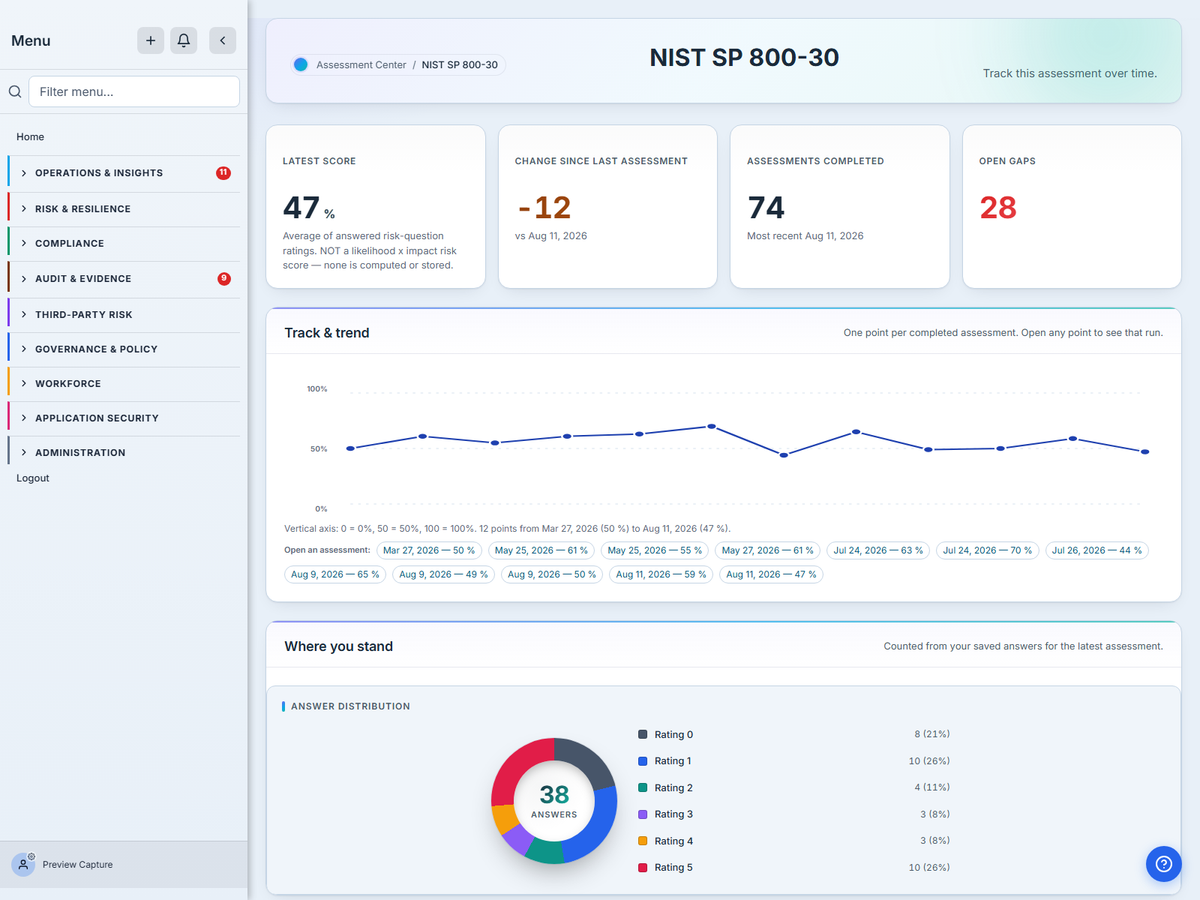Click the 'Where you stand' heading
Viewport: 1200px width, 900px height.
pos(338,646)
